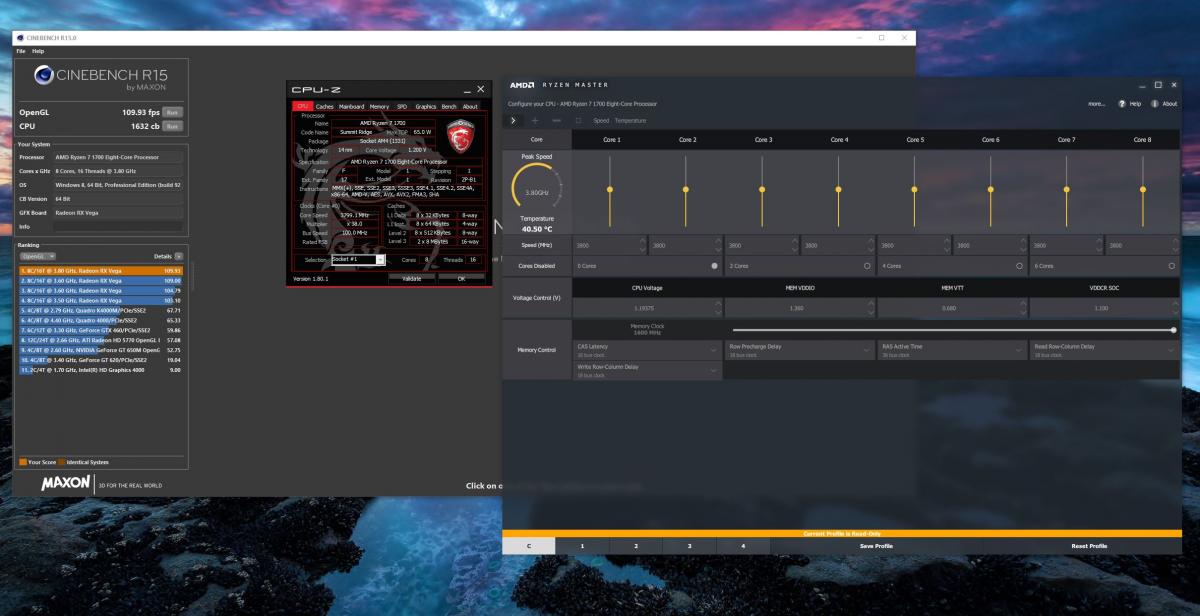The width and height of the screenshot is (1200, 616).
Task: Toggle the Speed/Temperature checkbox in Ryzen Master
Action: (x=578, y=120)
